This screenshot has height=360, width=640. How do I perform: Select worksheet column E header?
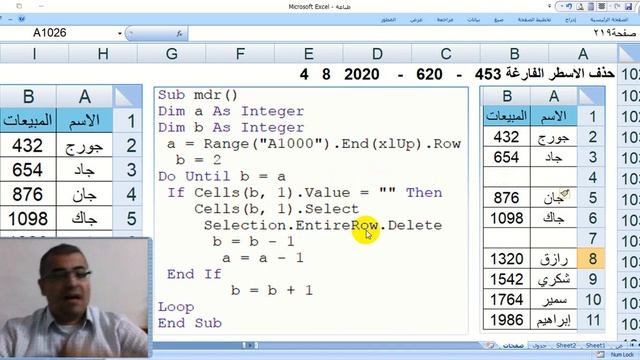(x=309, y=53)
